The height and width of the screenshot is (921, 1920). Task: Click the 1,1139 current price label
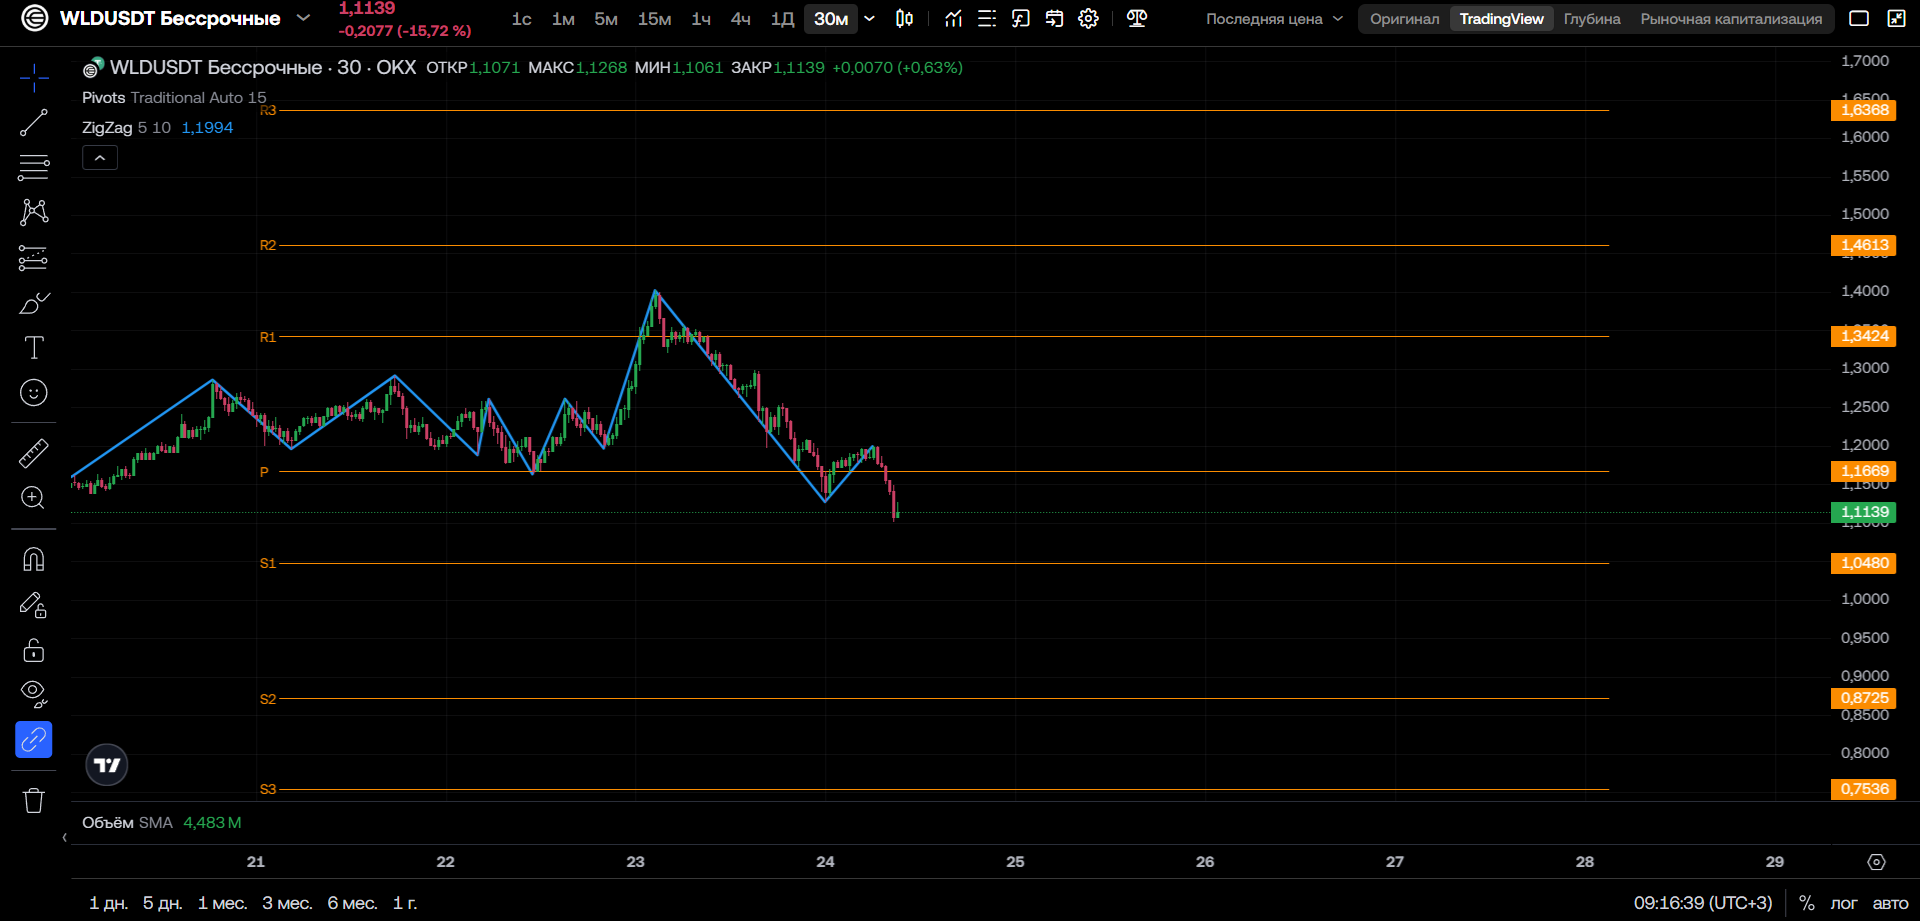pyautogui.click(x=1863, y=512)
